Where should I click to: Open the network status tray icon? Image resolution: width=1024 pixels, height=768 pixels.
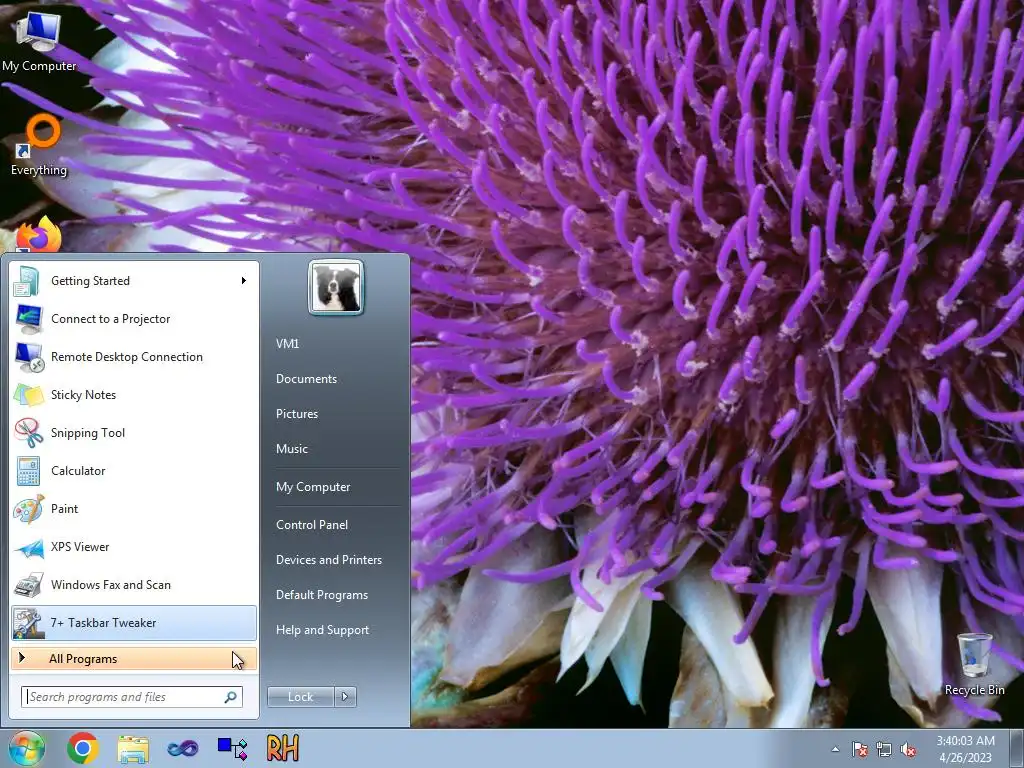884,749
